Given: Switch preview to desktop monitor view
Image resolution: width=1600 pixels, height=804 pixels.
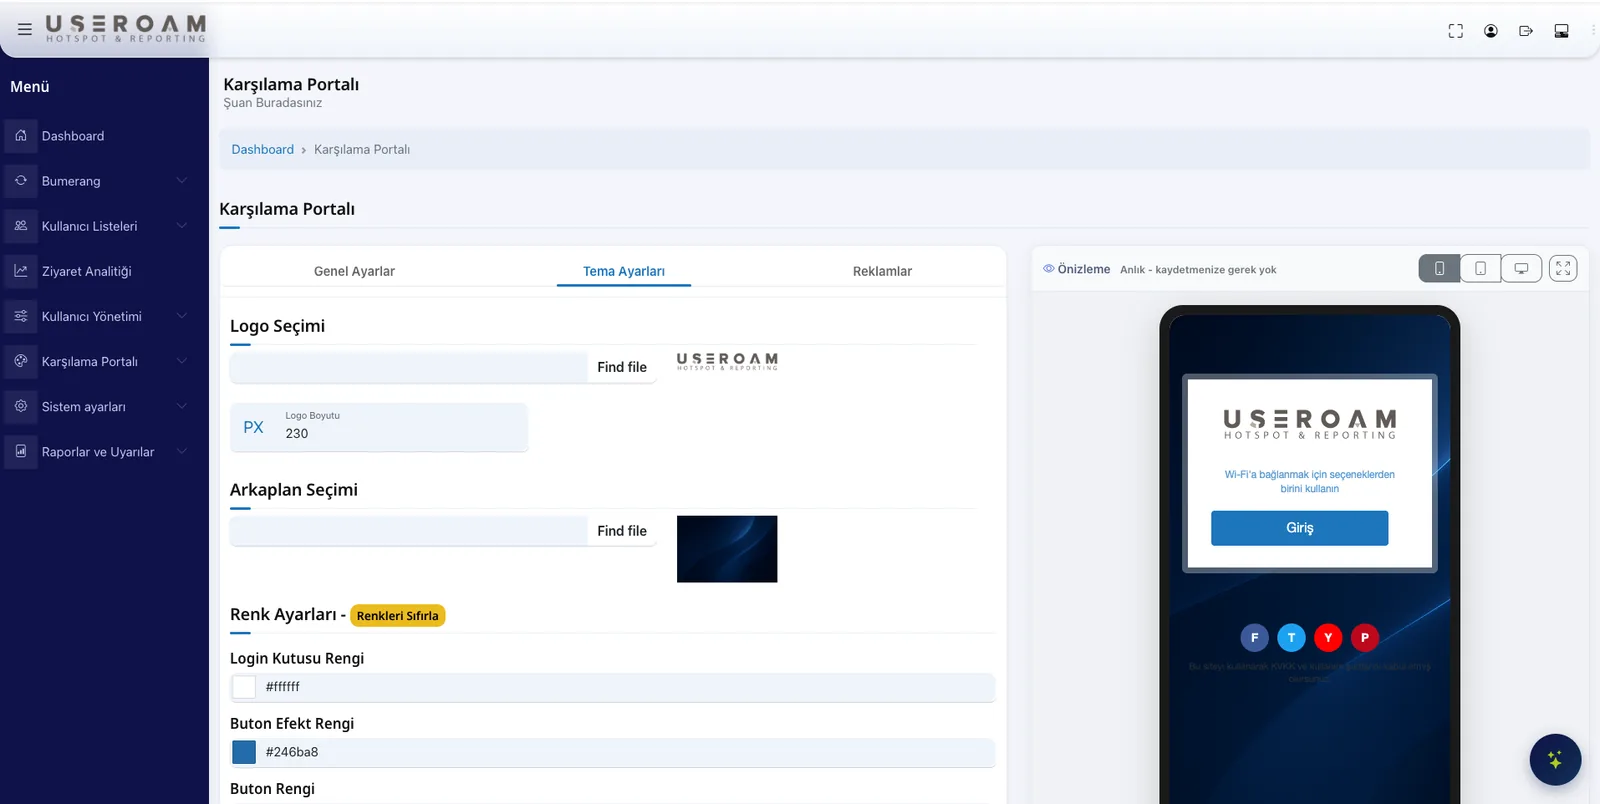Looking at the screenshot, I should pos(1521,268).
